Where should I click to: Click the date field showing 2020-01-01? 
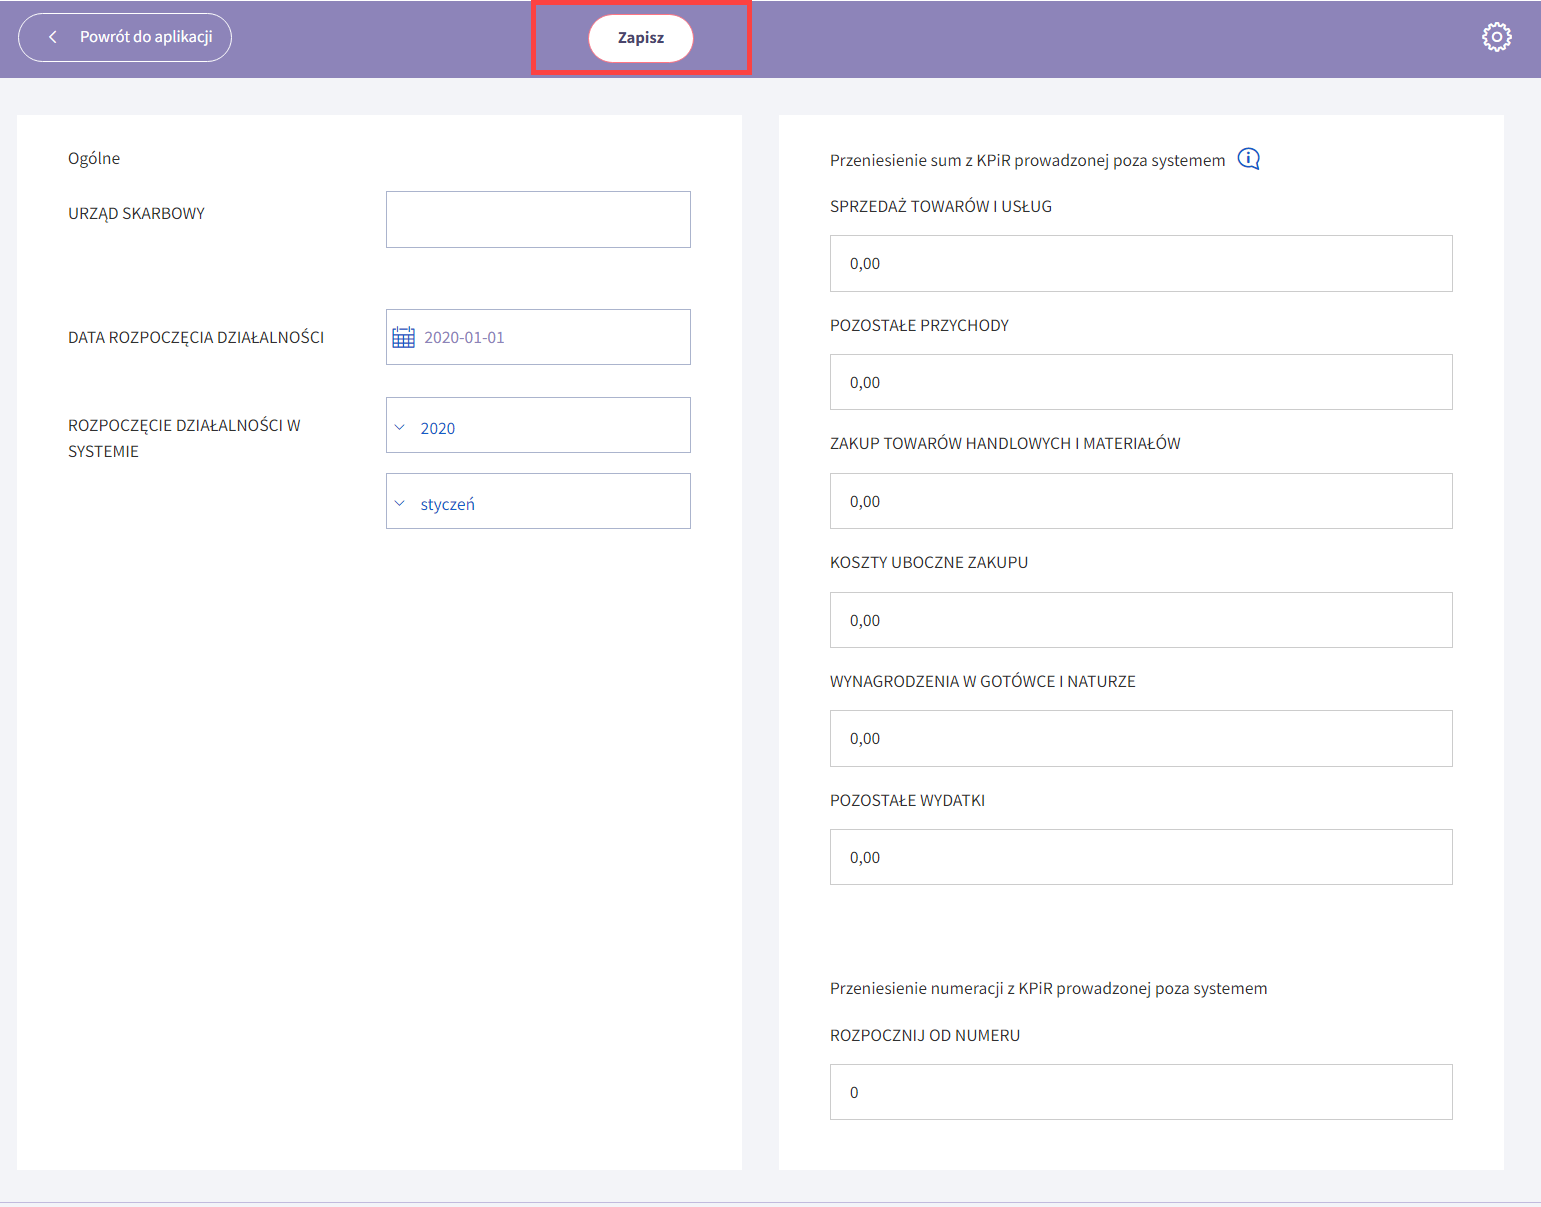click(538, 337)
